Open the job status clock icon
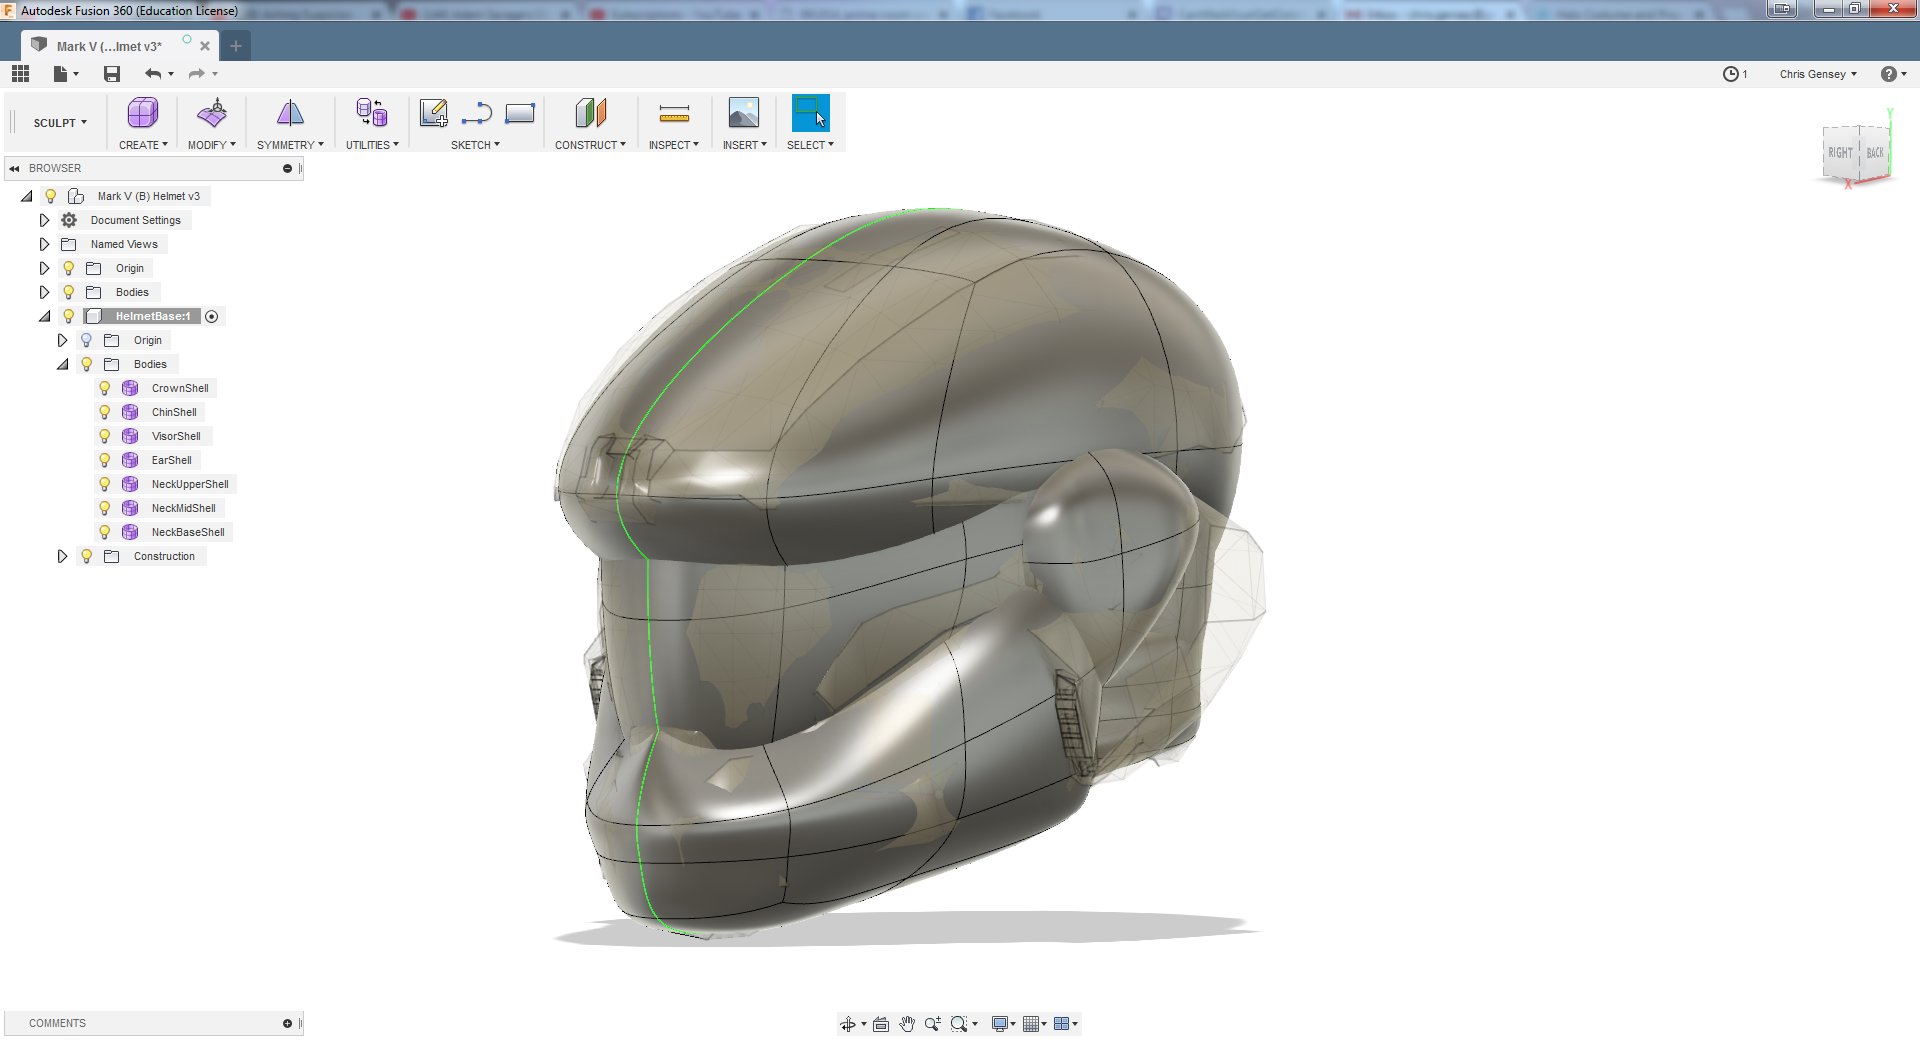 click(x=1731, y=74)
